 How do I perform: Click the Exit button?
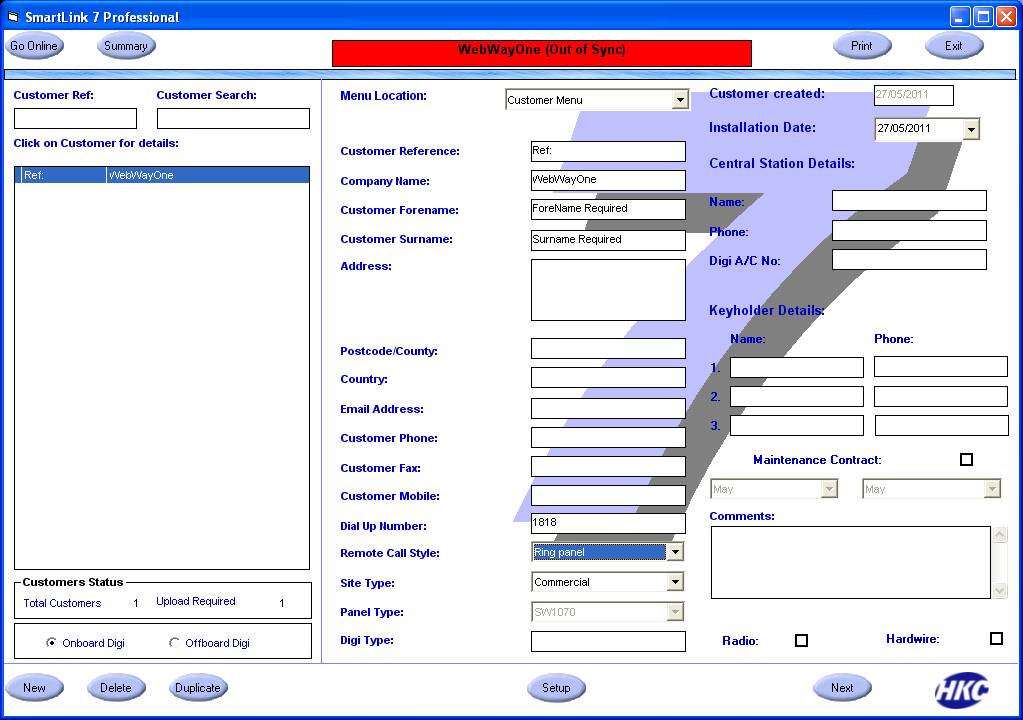[x=953, y=46]
